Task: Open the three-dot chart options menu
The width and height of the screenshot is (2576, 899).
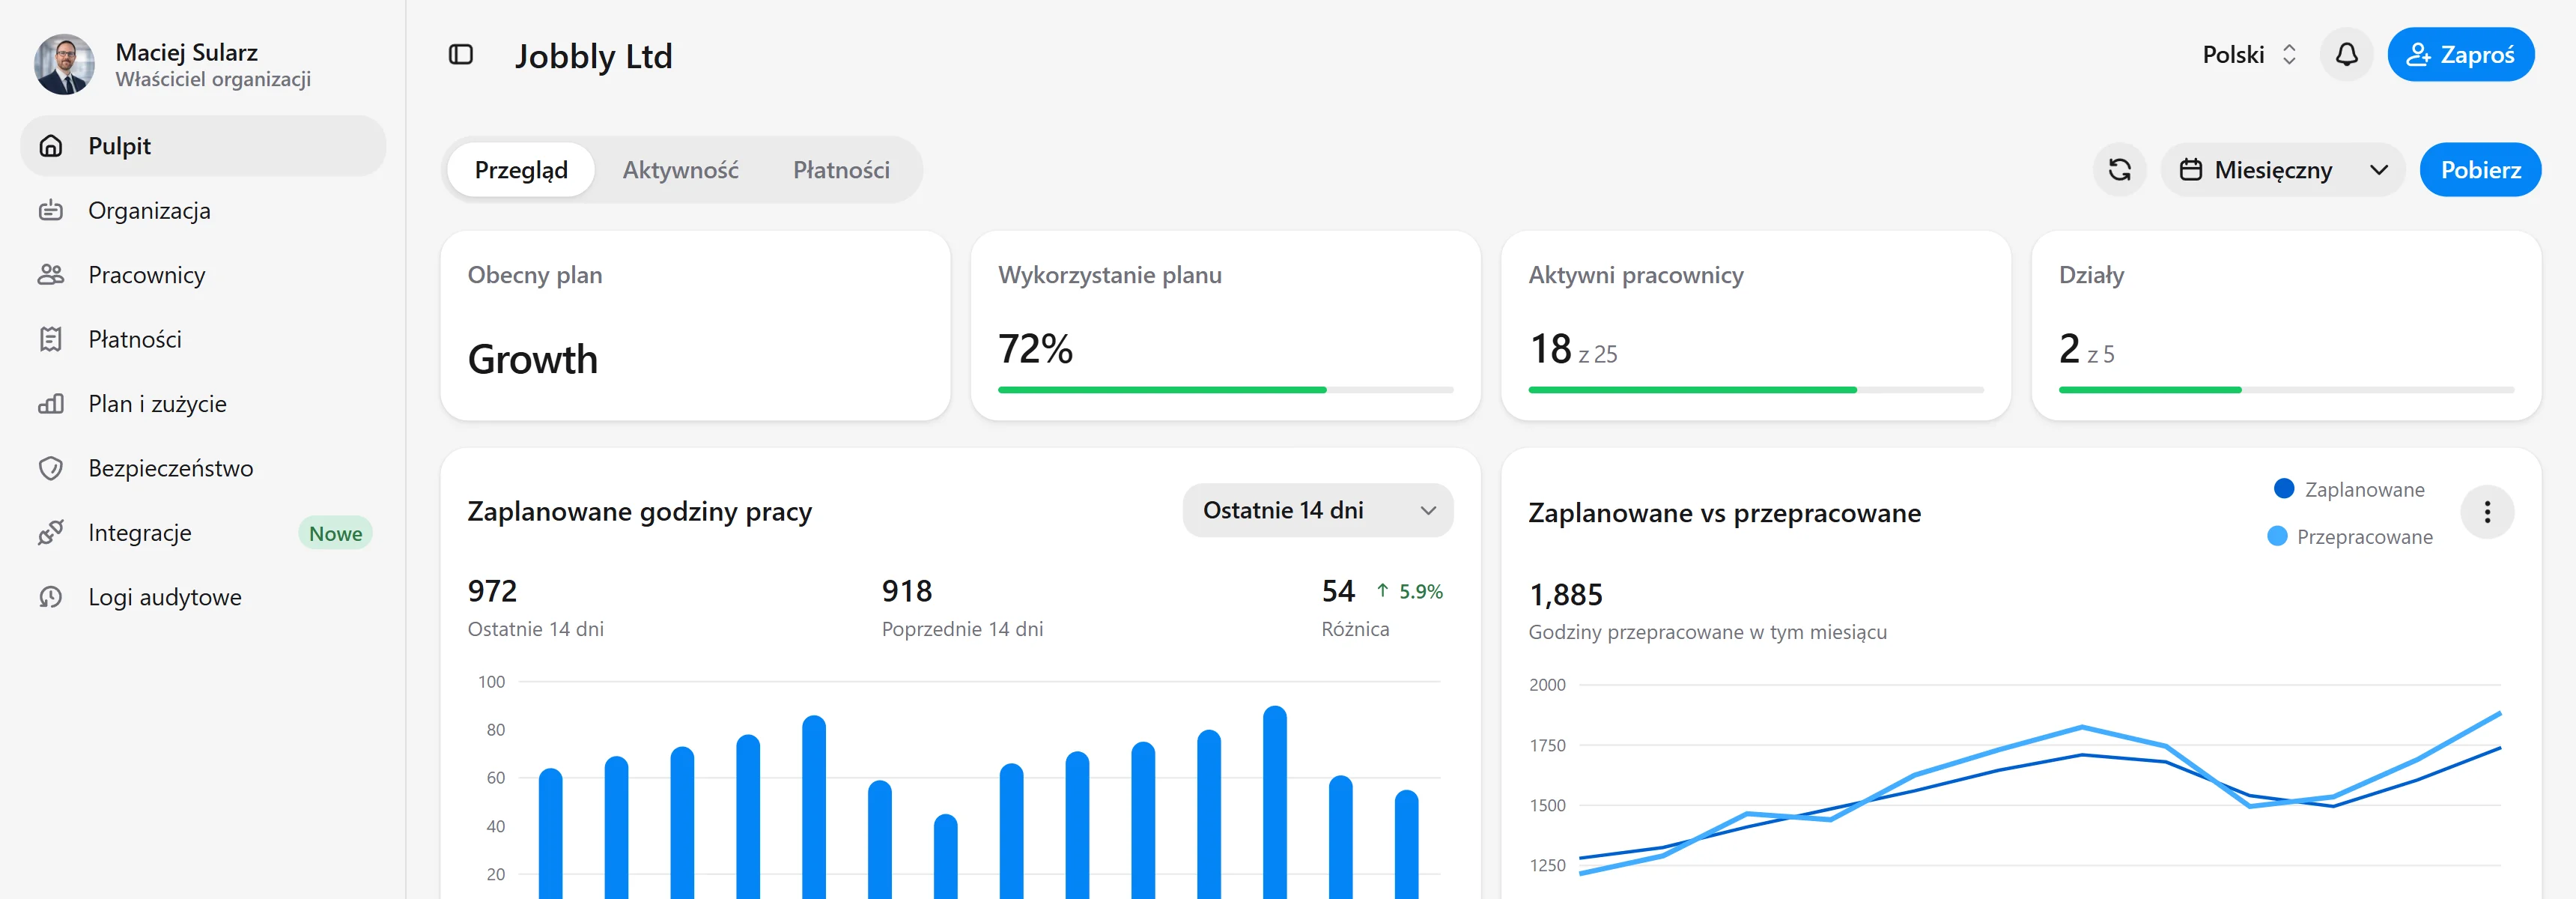Action: tap(2487, 512)
